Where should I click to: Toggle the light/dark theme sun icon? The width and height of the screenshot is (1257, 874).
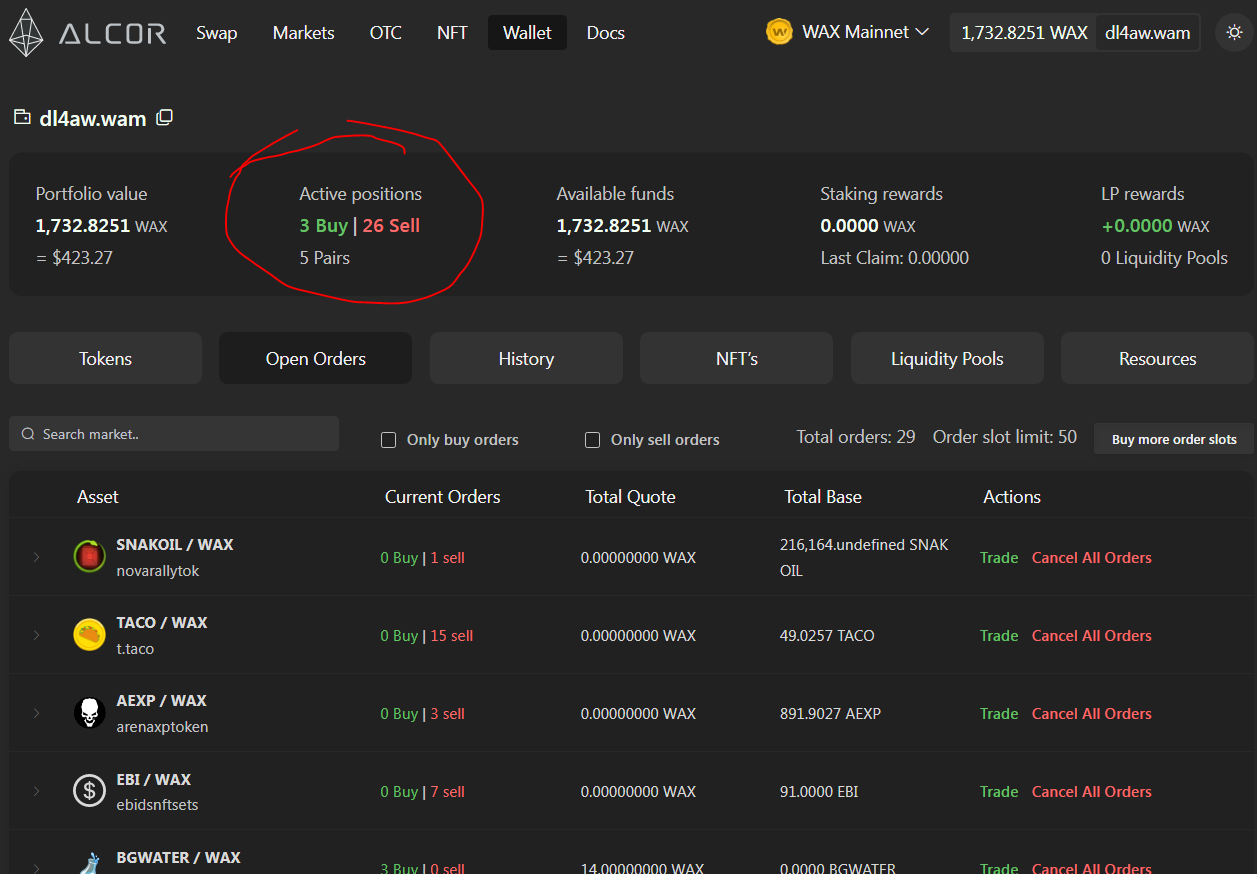pos(1234,32)
